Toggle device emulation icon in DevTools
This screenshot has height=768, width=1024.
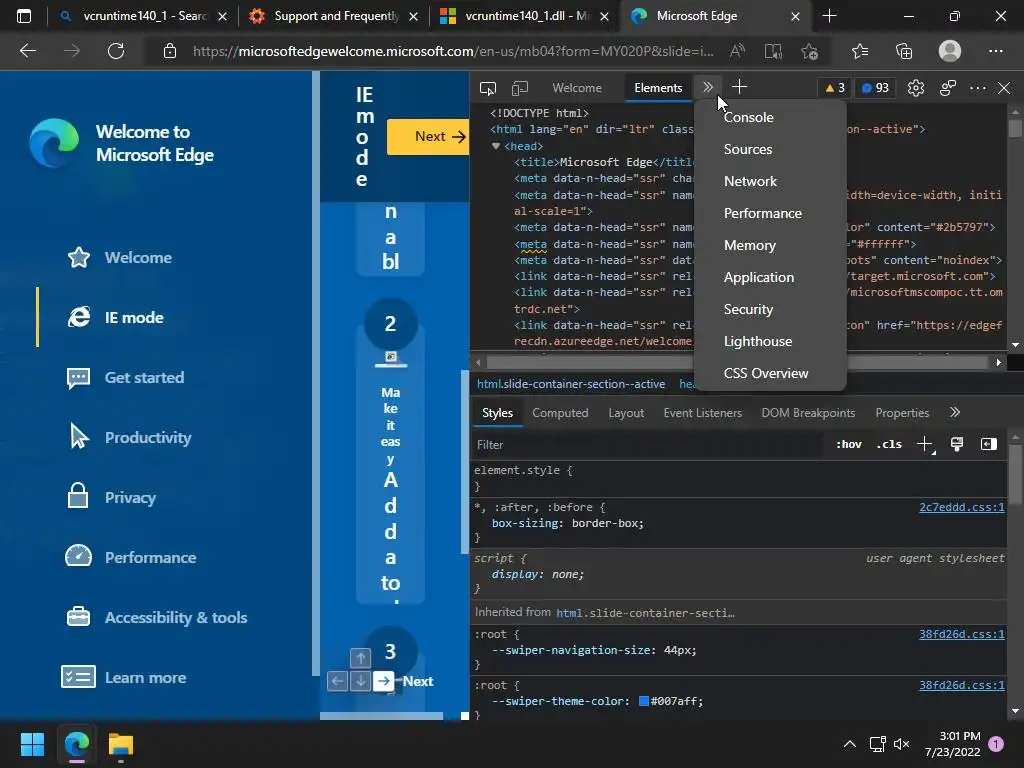point(520,88)
